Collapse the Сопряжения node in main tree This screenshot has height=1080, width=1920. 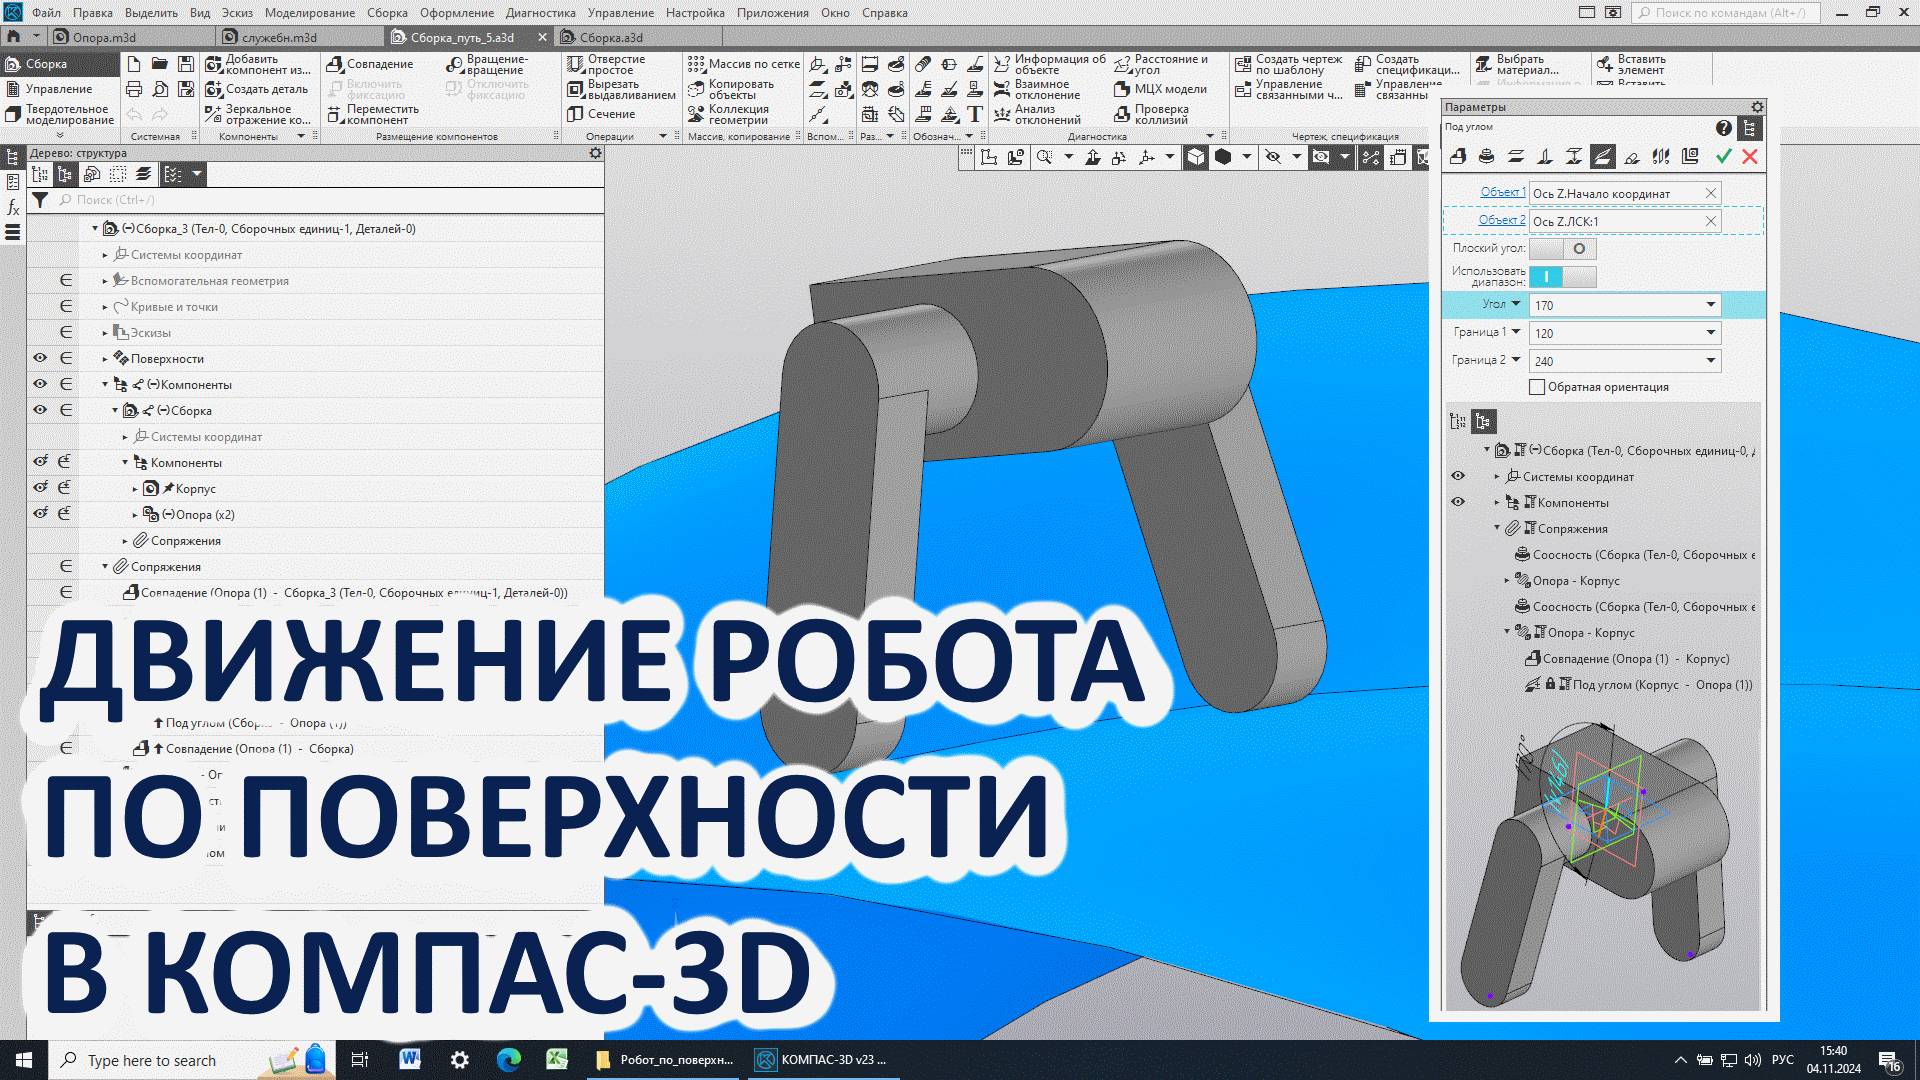click(105, 567)
